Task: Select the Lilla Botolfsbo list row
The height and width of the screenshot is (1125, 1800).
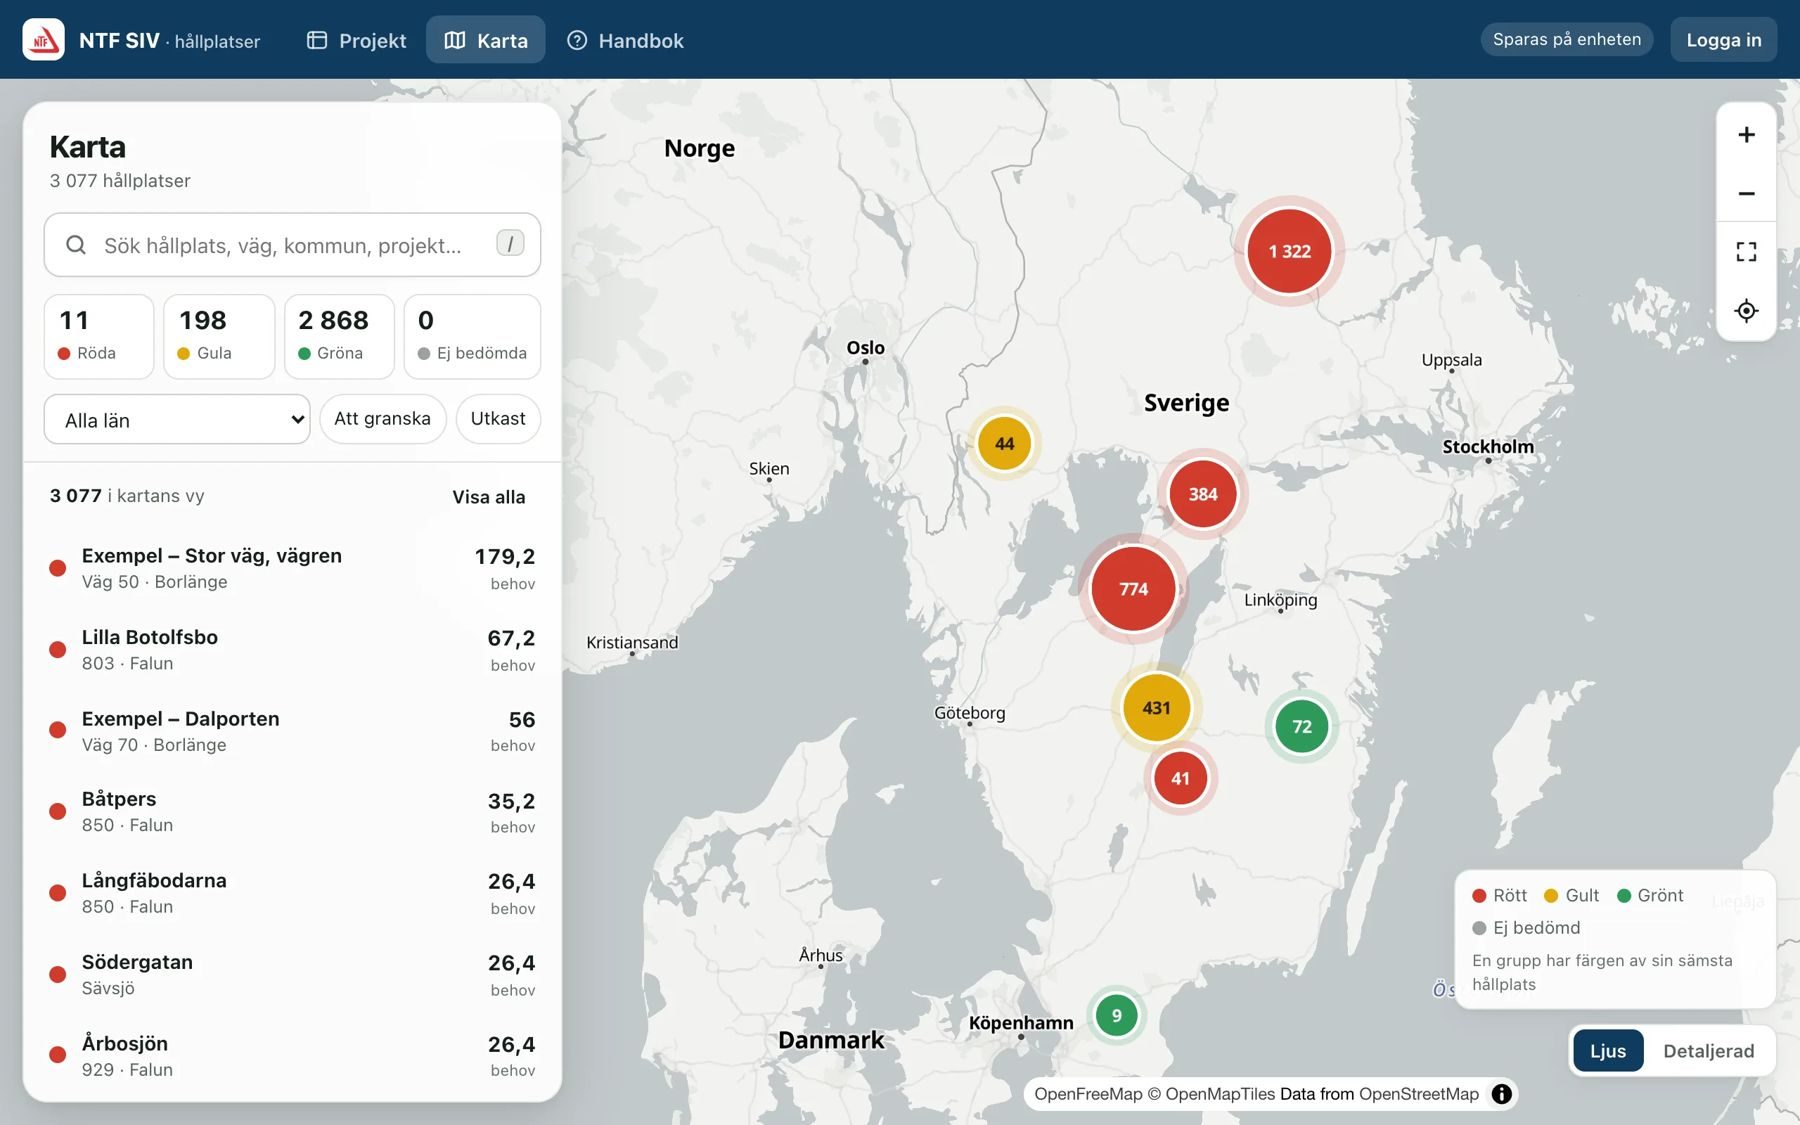Action: point(292,650)
